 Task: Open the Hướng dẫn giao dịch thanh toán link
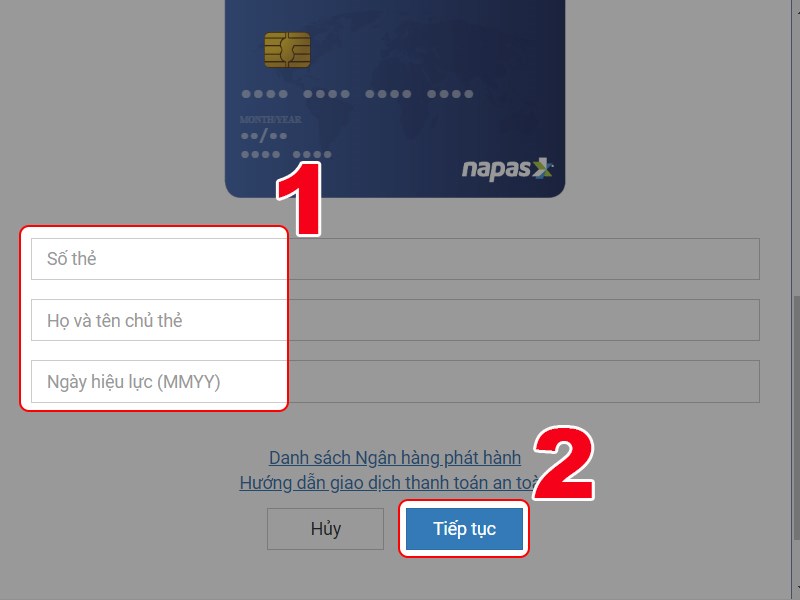point(389,483)
